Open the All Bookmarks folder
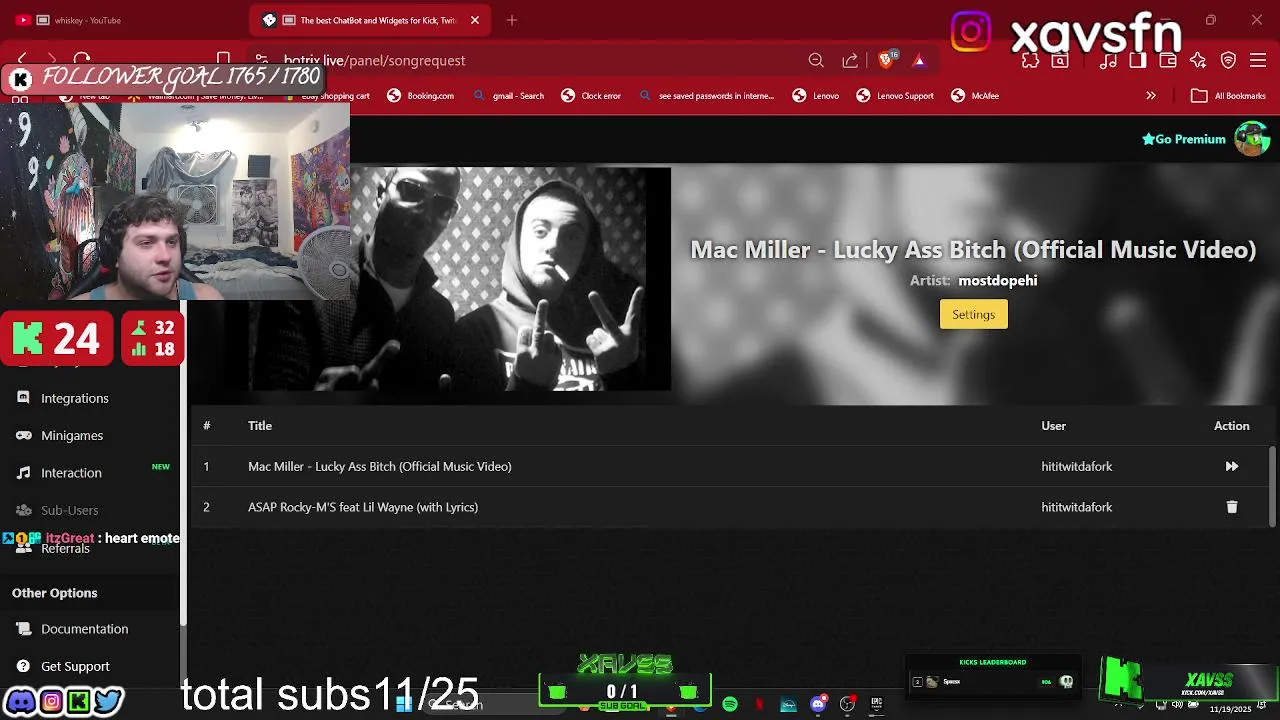This screenshot has width=1280, height=720. 1230,96
